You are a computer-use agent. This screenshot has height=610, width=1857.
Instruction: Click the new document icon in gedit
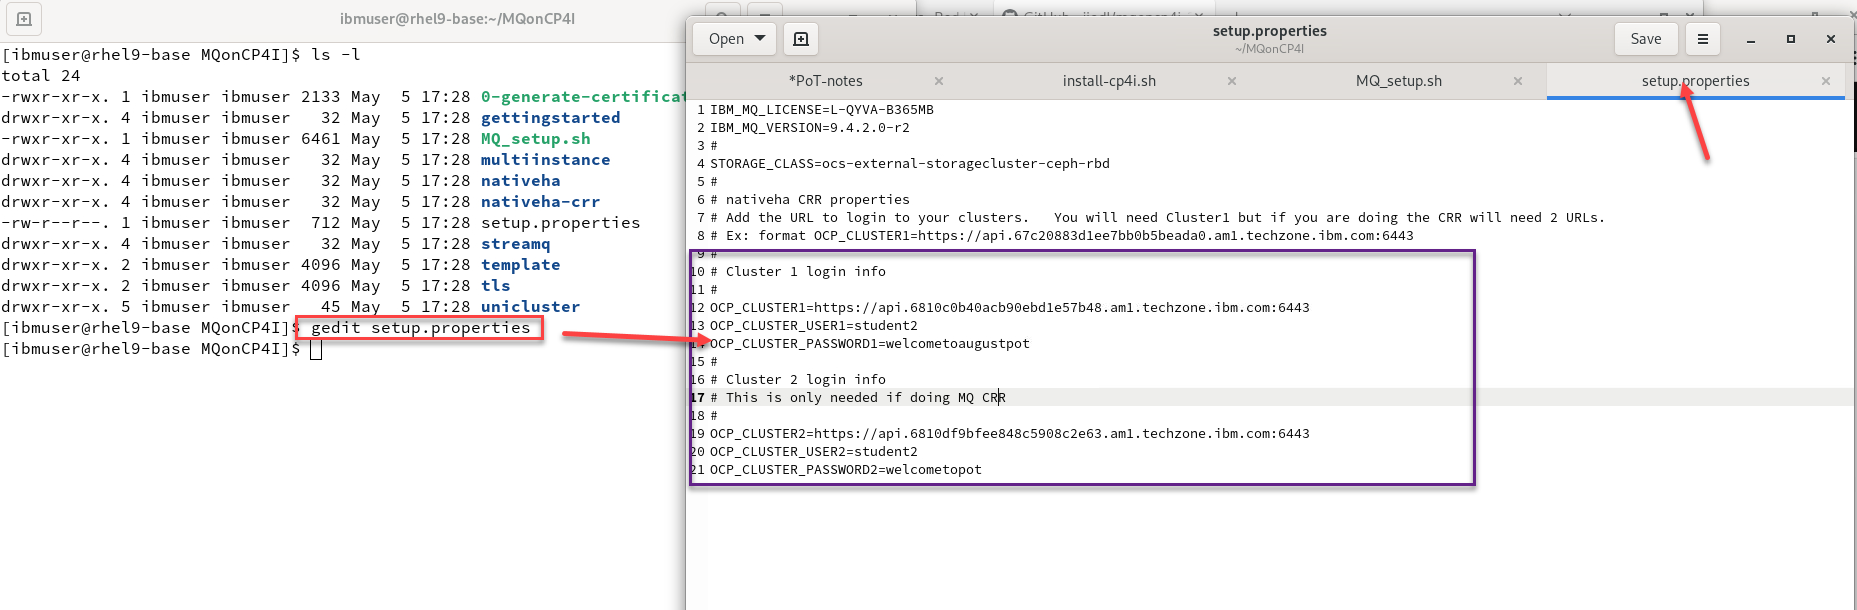click(x=800, y=39)
